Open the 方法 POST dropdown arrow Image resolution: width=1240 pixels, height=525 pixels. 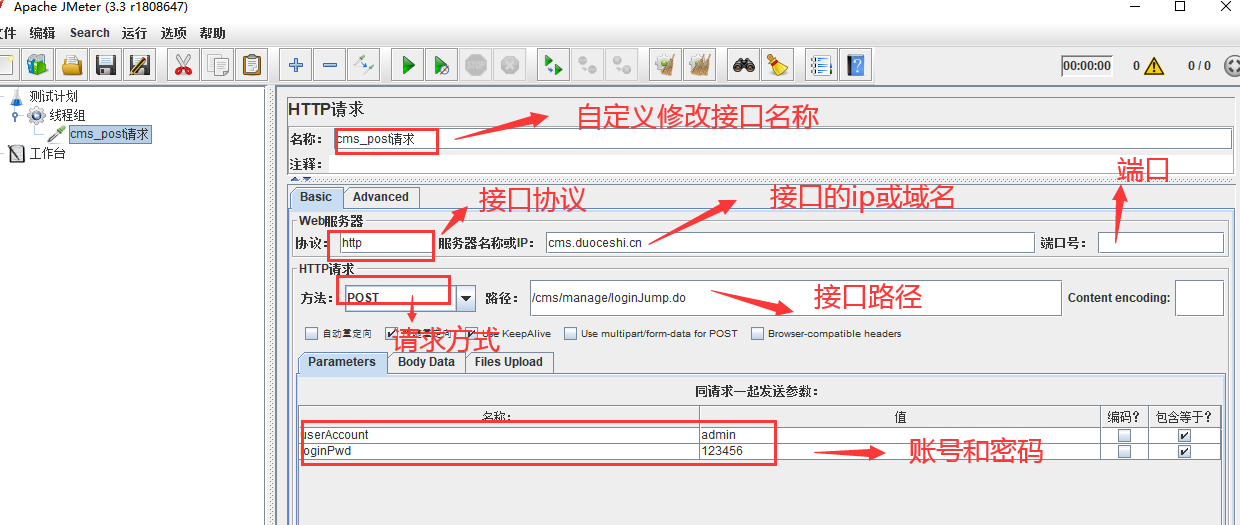pyautogui.click(x=465, y=297)
